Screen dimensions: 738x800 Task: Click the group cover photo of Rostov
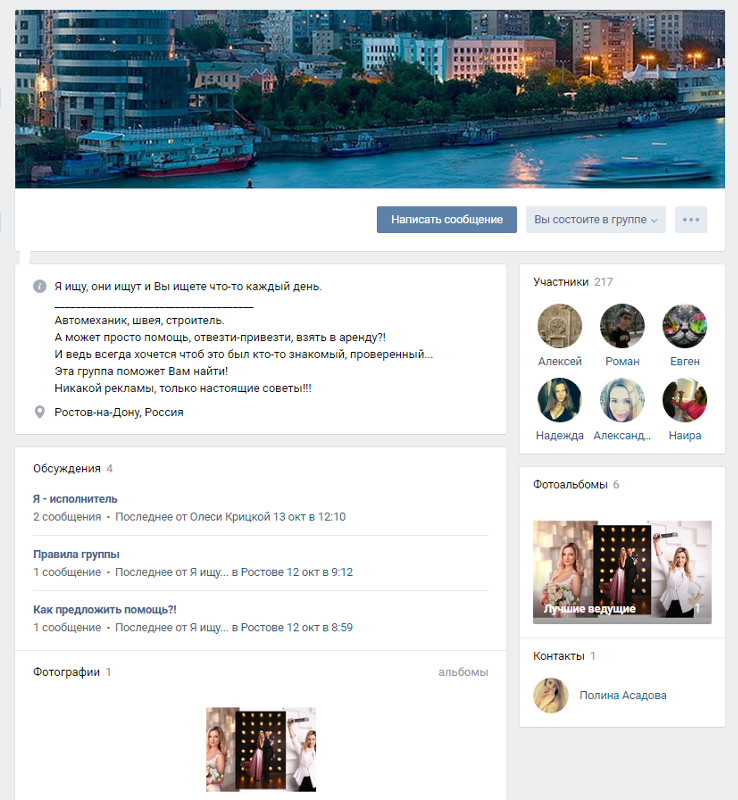coord(370,99)
